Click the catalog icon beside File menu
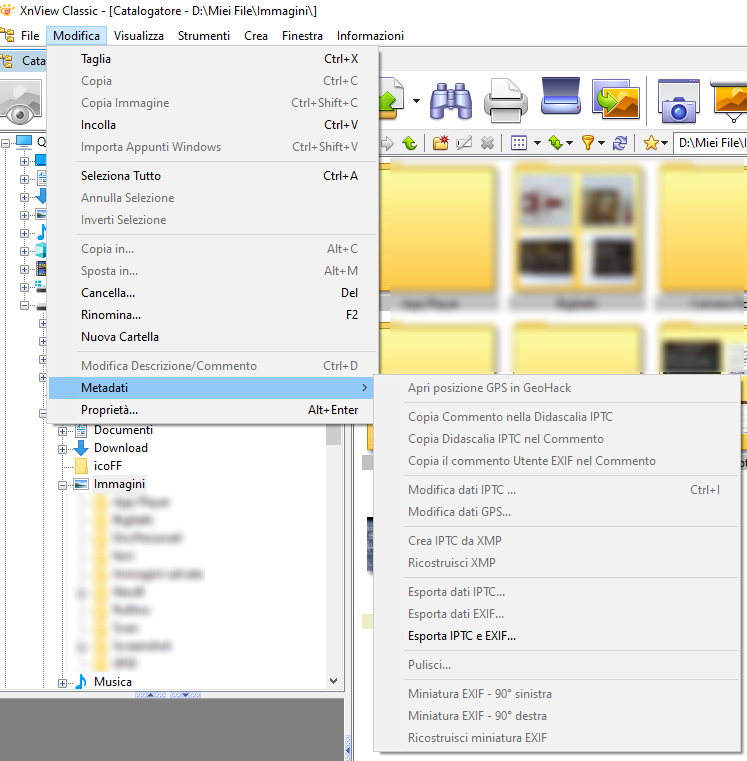Image resolution: width=747 pixels, height=761 pixels. 7,35
